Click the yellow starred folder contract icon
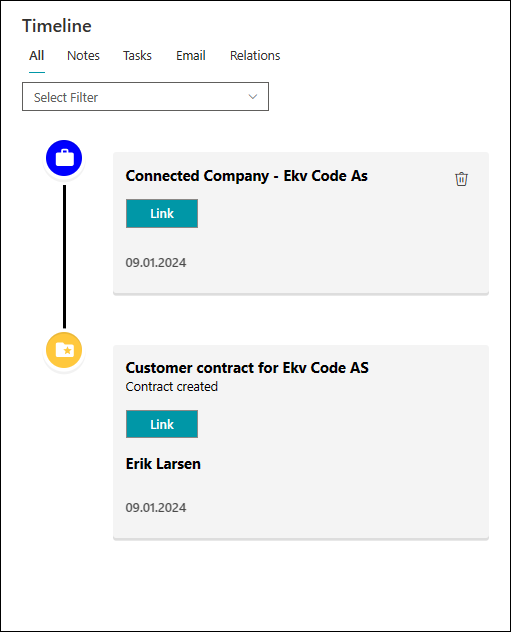Screen dimensions: 511x632 pos(64,350)
